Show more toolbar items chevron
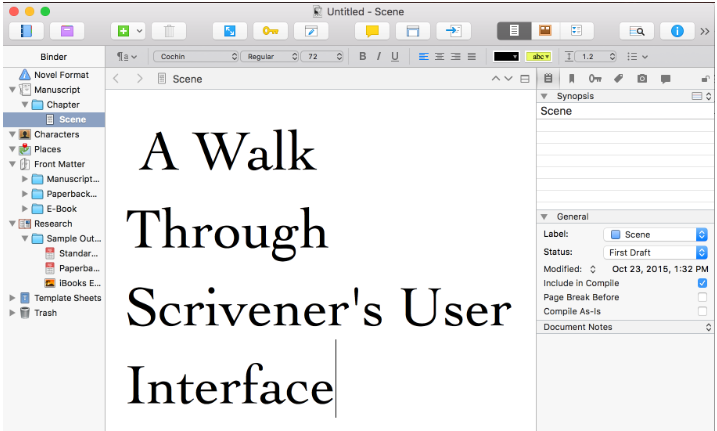717x431 pixels. point(705,31)
